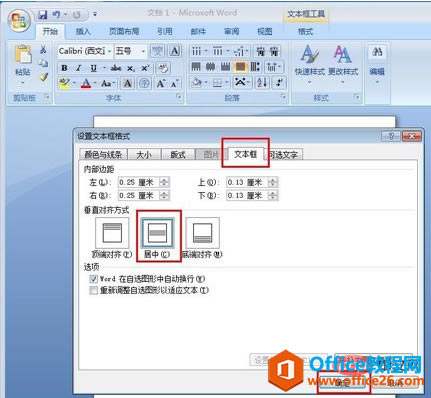Switch to the References (引用) ribbon tab

tap(165, 32)
